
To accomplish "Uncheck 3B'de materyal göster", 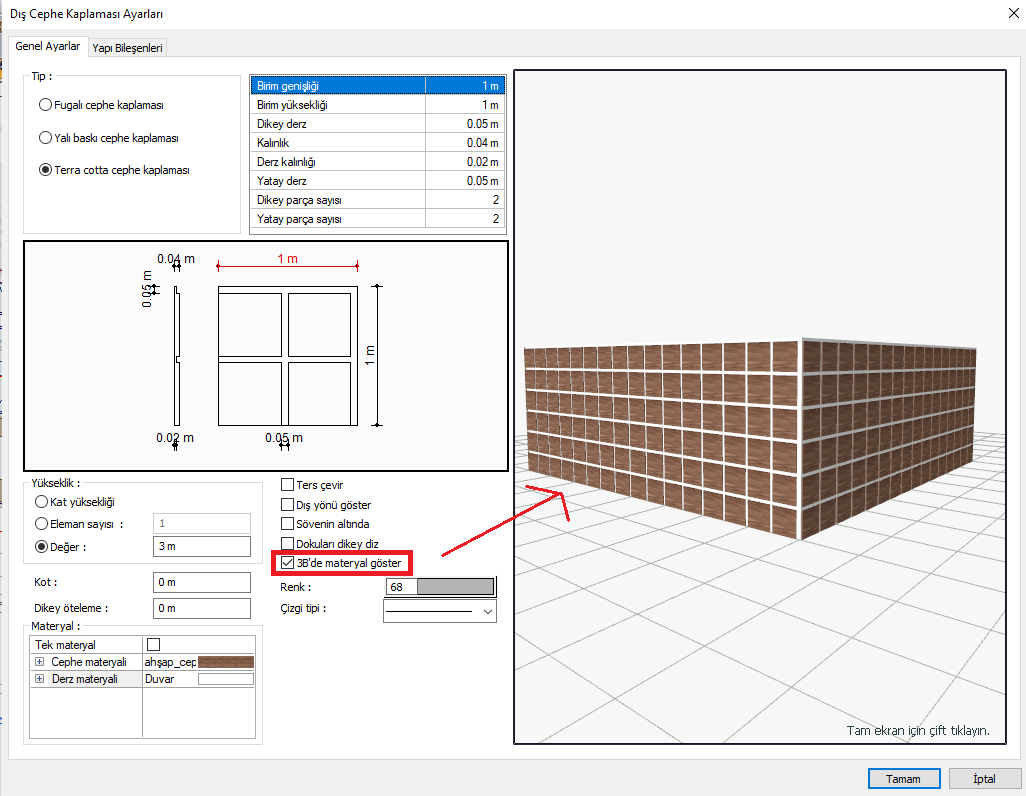I will point(288,564).
